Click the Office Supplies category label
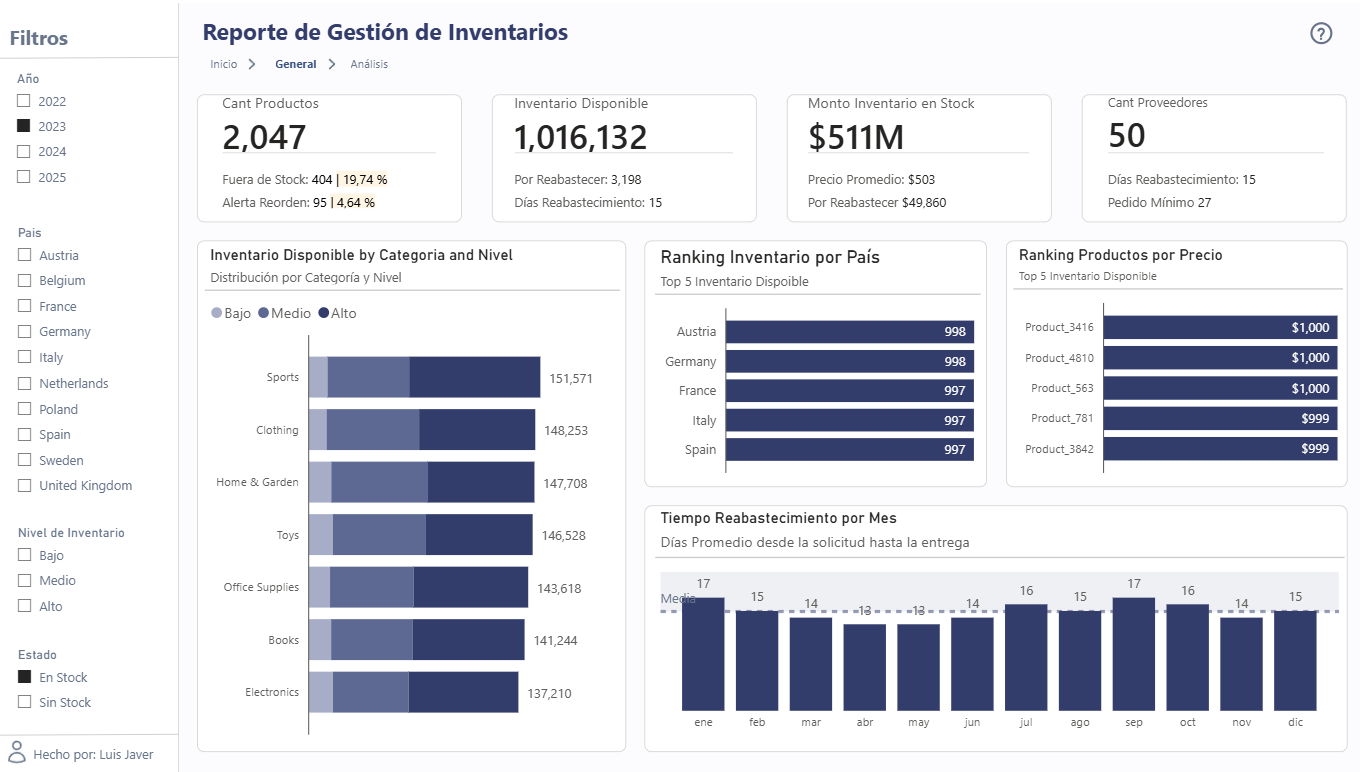Image resolution: width=1360 pixels, height=772 pixels. tap(261, 587)
